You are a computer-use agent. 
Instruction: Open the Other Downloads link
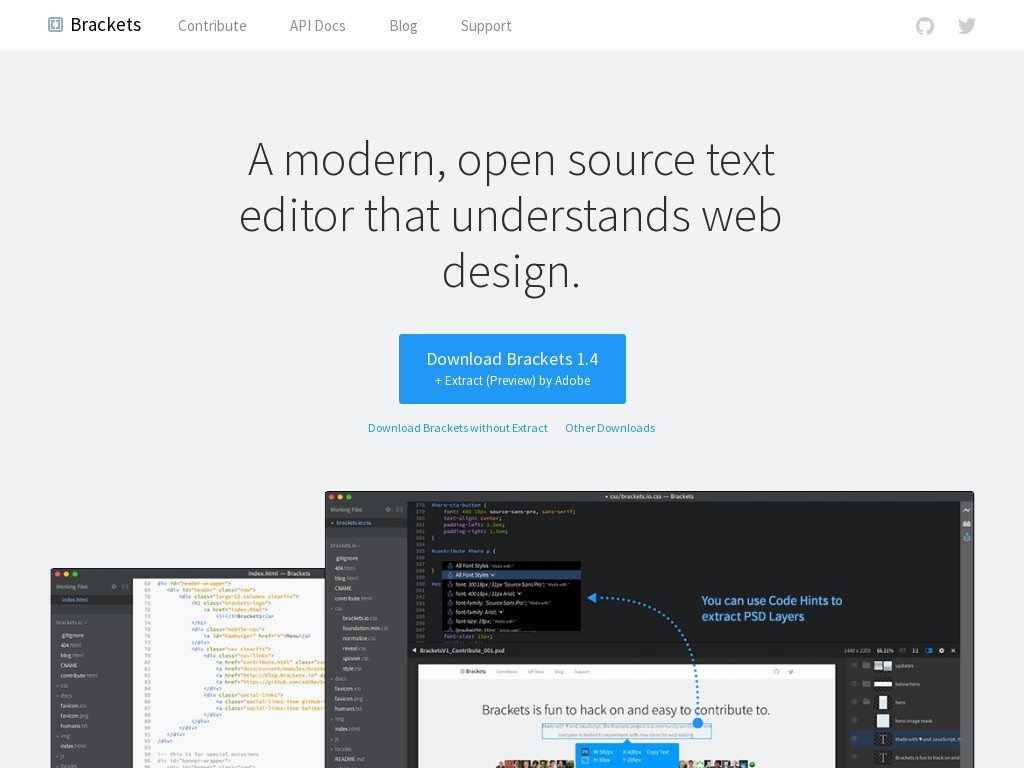pos(610,428)
